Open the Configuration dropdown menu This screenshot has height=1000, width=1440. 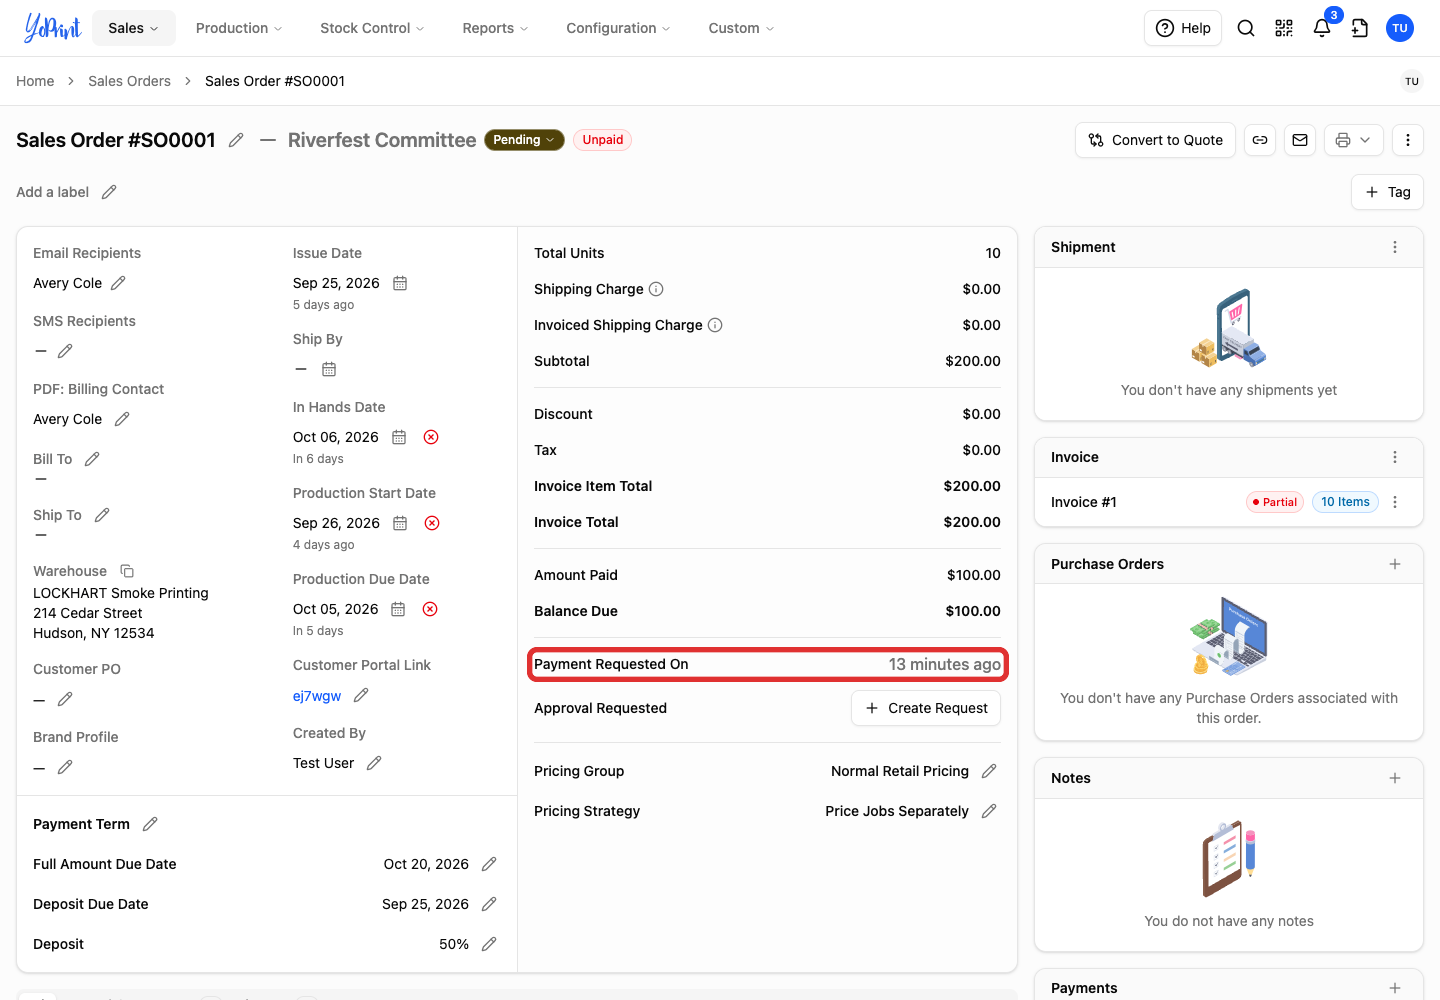tap(618, 28)
